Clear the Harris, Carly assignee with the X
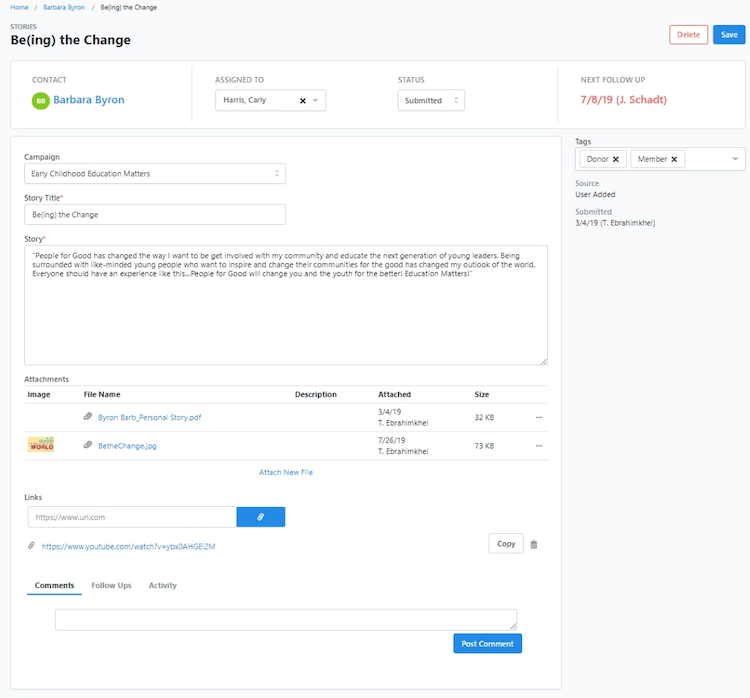This screenshot has width=750, height=698. 303,100
